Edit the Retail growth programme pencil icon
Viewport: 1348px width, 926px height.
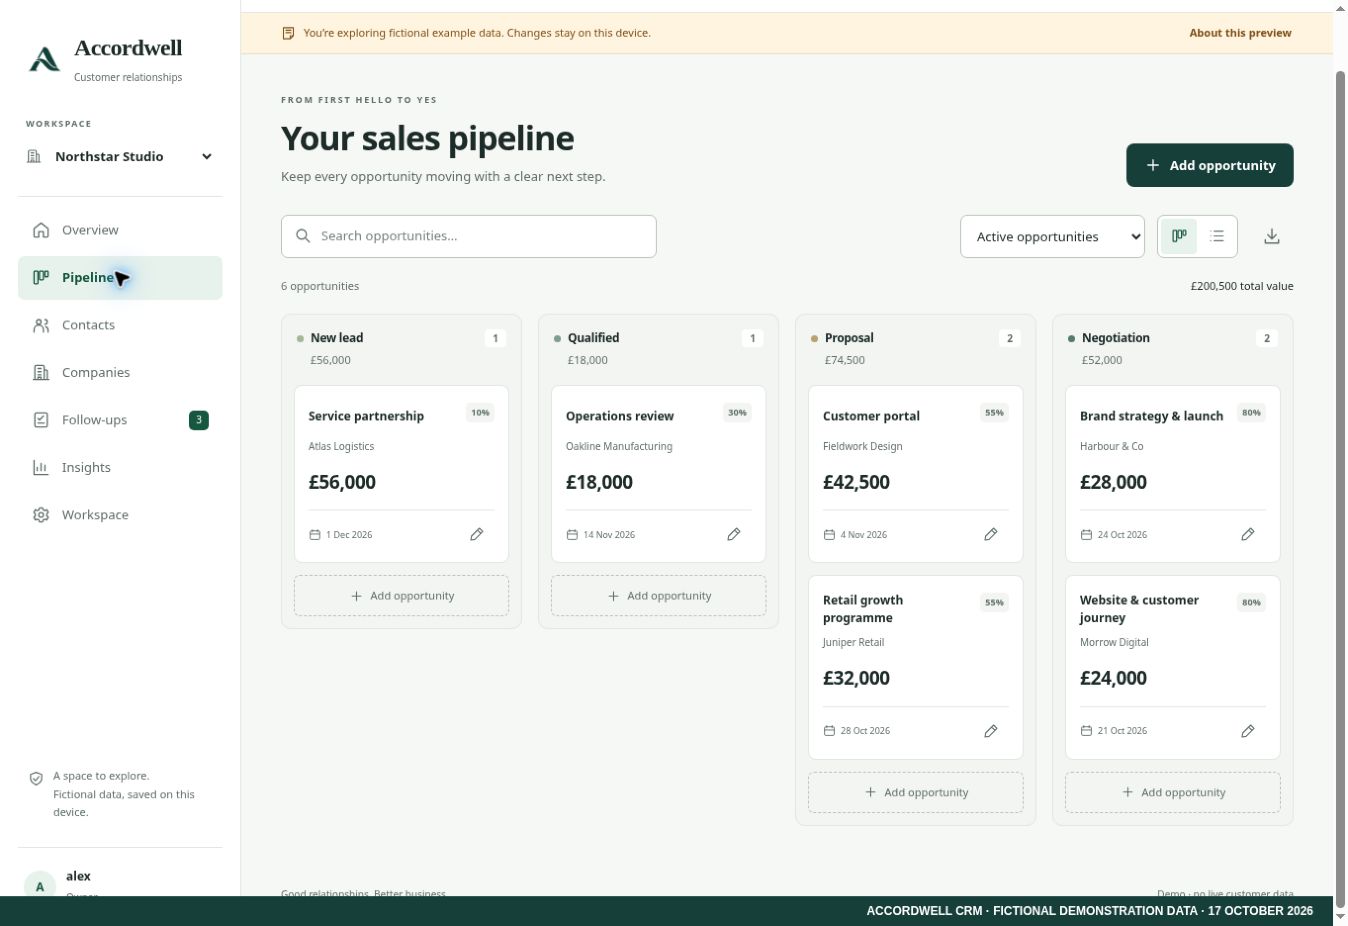tap(991, 731)
